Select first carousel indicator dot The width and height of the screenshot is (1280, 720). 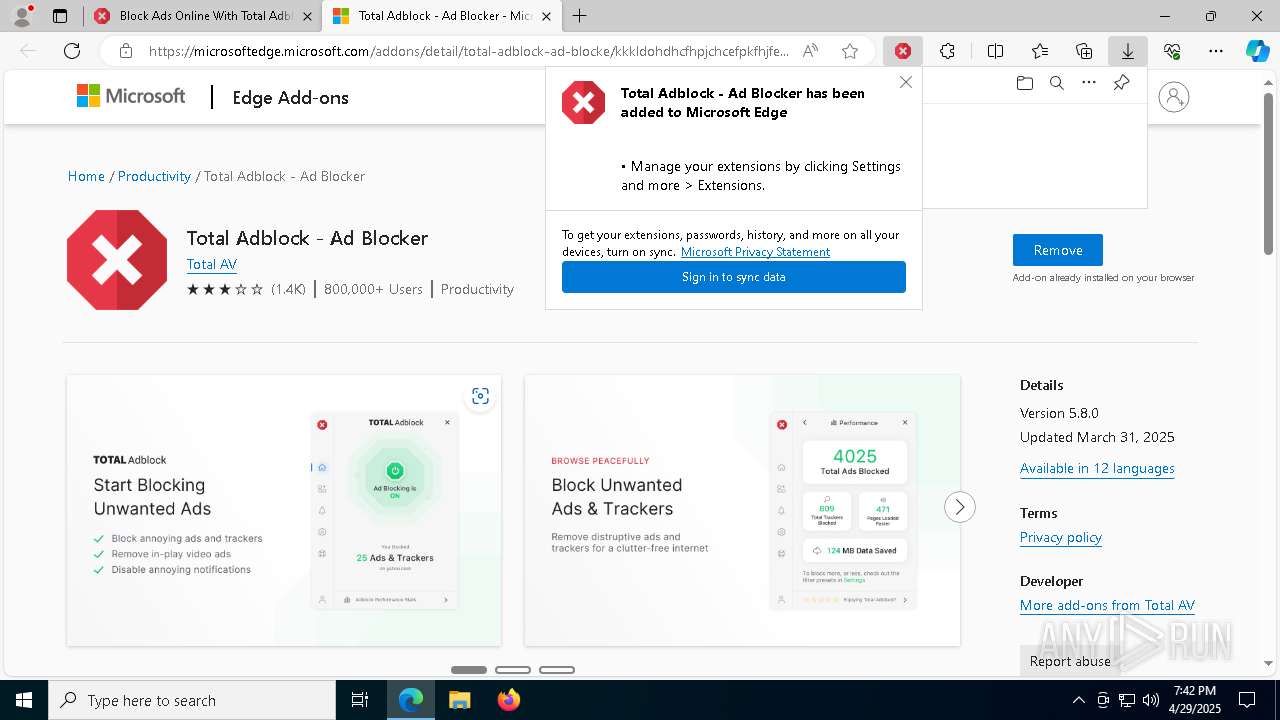pos(469,670)
